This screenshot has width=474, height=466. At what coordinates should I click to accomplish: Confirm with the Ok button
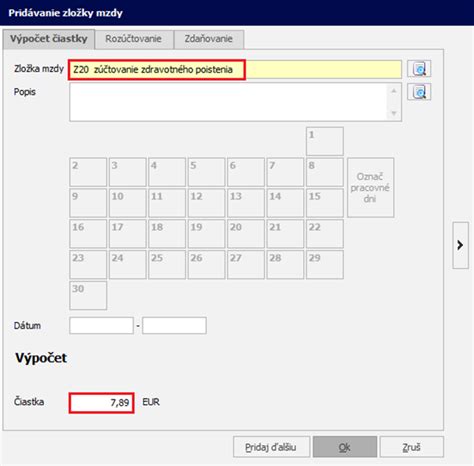coord(345,447)
